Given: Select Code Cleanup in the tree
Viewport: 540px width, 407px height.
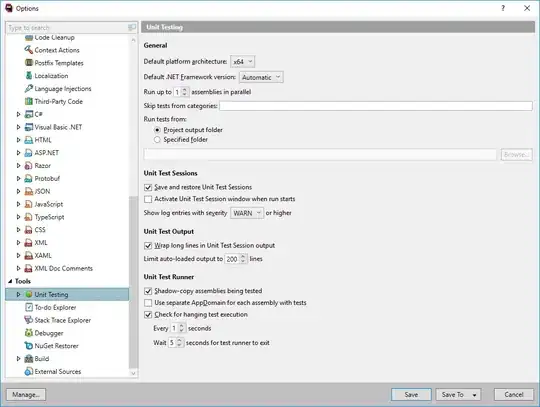Looking at the screenshot, I should 54,37.
